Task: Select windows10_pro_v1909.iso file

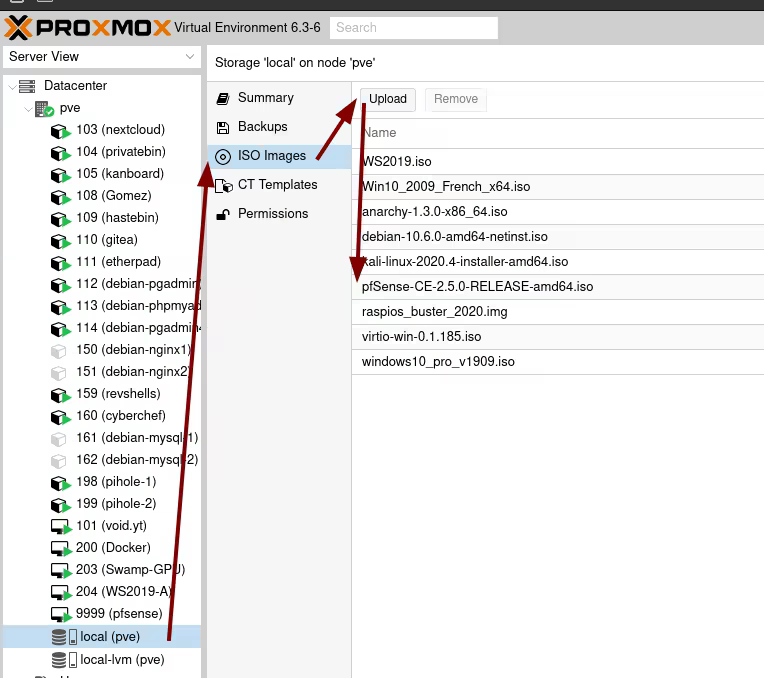Action: click(558, 362)
